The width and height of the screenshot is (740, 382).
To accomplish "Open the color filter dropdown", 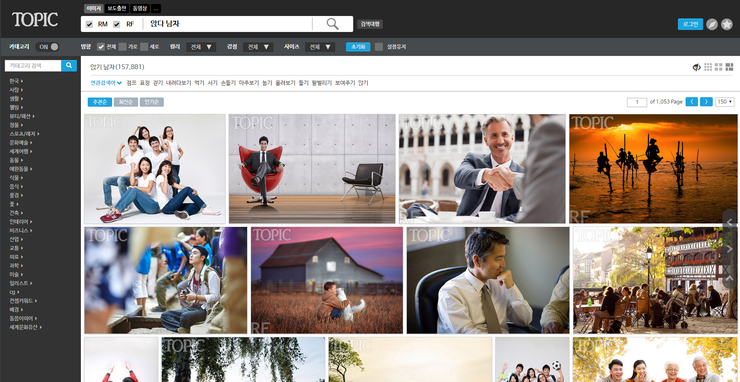I will [x=201, y=47].
